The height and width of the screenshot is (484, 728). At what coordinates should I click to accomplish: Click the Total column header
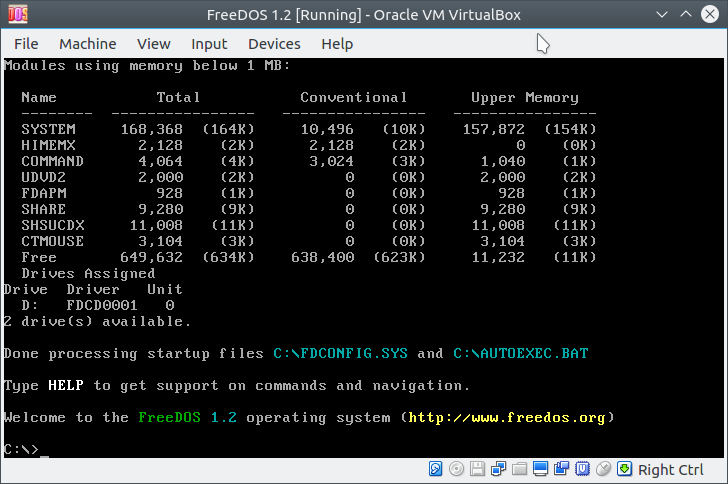pos(178,98)
